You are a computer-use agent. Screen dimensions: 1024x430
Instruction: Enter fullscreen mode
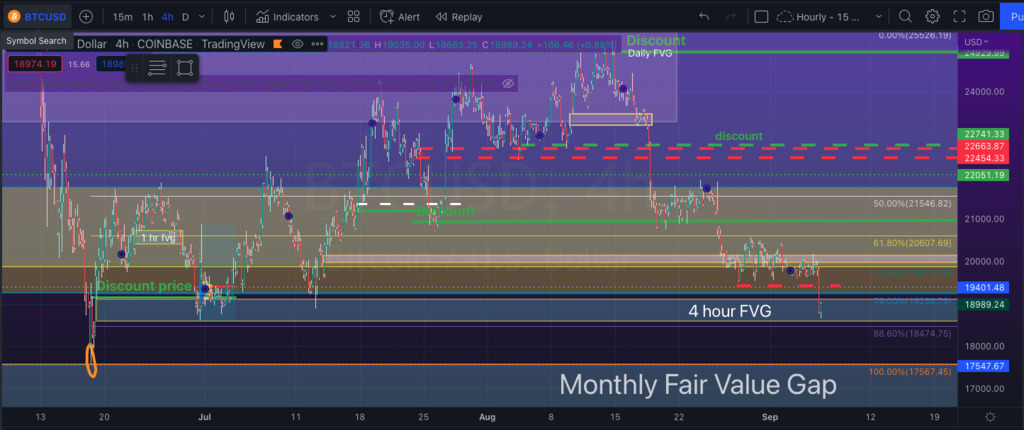[959, 16]
